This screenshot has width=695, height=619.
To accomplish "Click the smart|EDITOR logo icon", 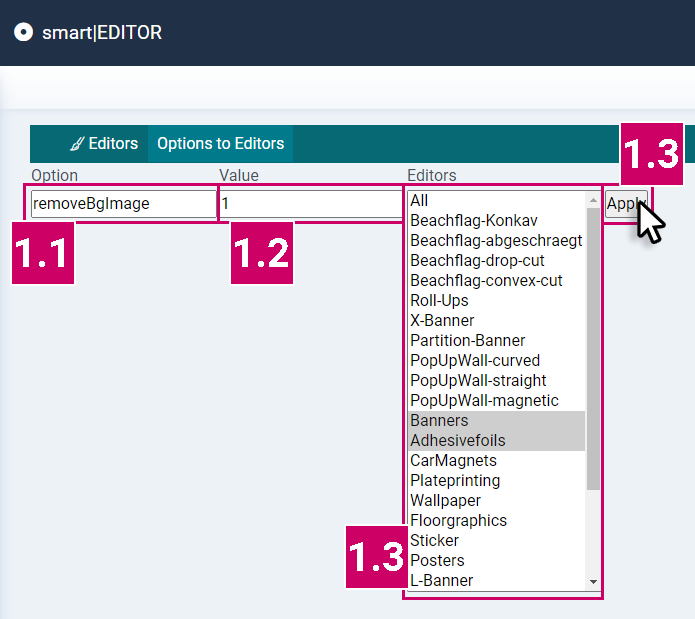I will click(x=23, y=32).
